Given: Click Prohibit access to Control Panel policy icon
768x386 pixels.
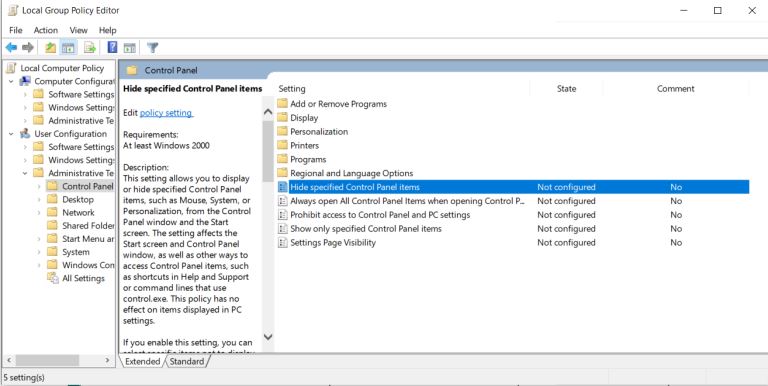Looking at the screenshot, I should pos(283,215).
